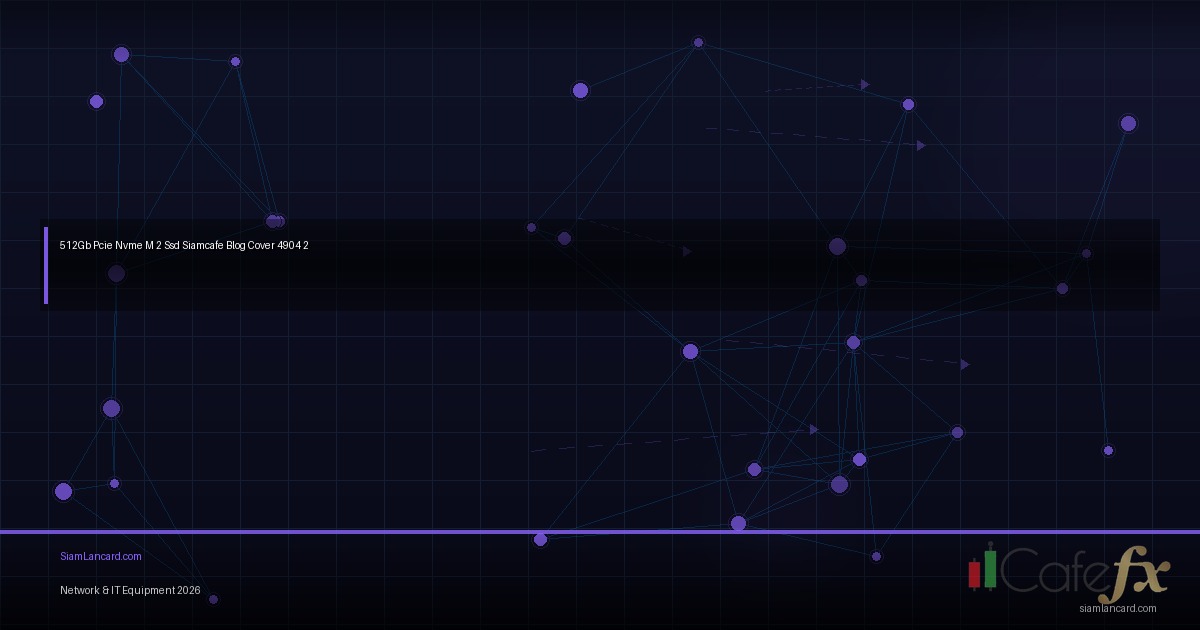Open the purple SiamLancard.com link
Screen dimensions: 1200x630
click(x=100, y=556)
